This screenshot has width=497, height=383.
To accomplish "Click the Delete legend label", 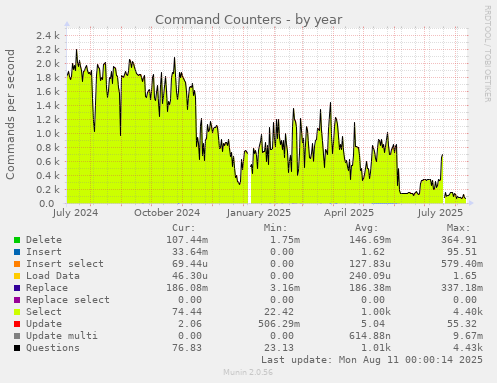I will (44, 240).
